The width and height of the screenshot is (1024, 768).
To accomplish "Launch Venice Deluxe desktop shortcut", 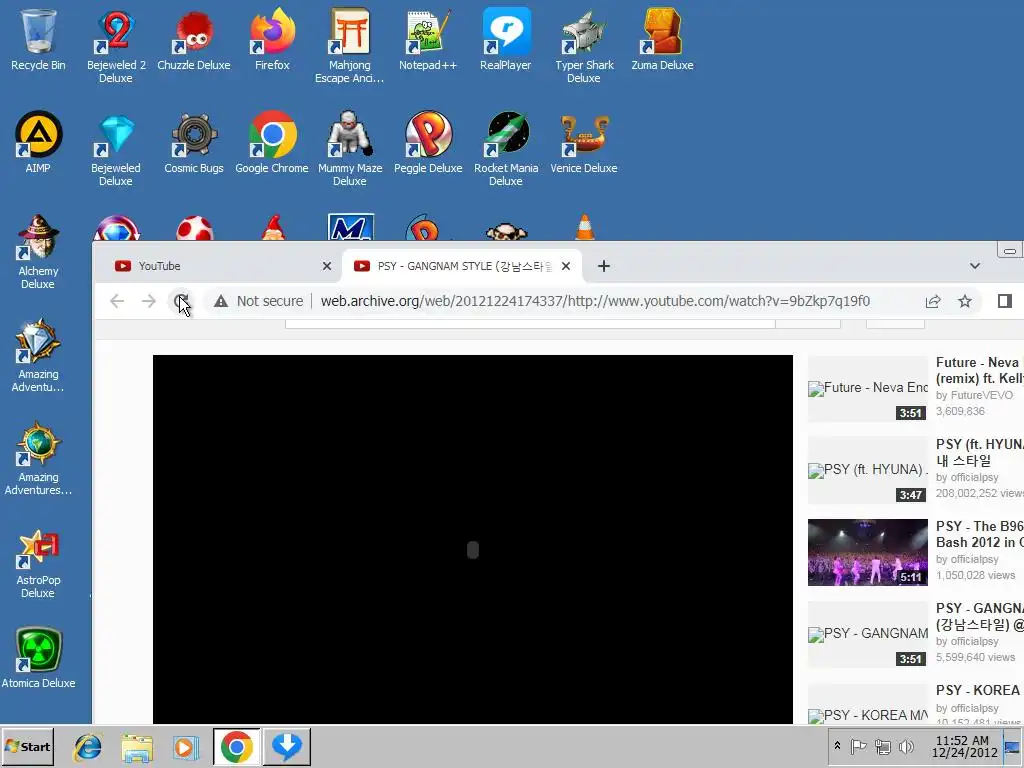I will (x=584, y=142).
